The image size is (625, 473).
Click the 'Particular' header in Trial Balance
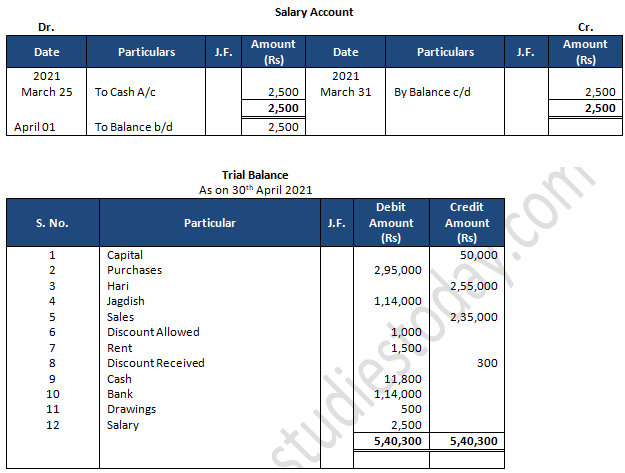pos(210,223)
